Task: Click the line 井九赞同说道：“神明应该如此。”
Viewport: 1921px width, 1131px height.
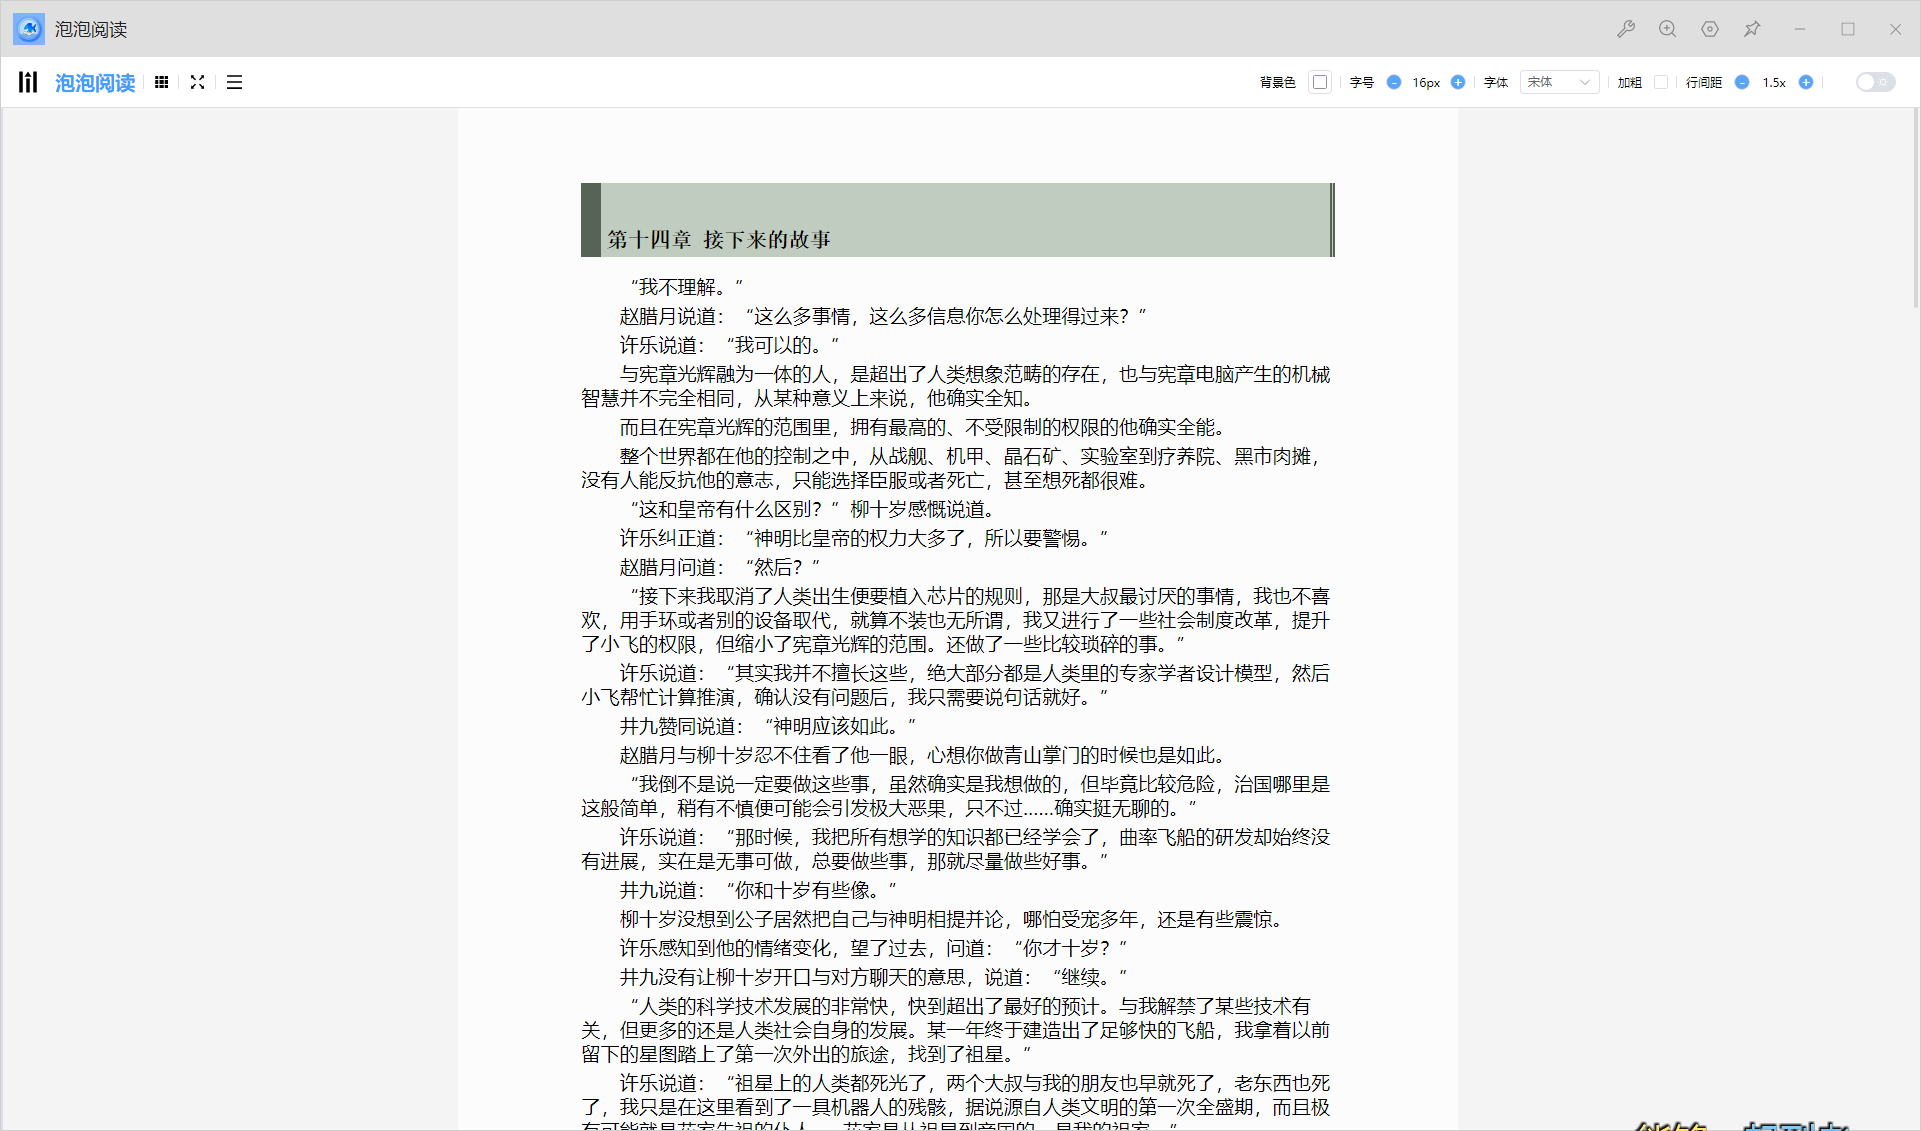Action: click(768, 726)
